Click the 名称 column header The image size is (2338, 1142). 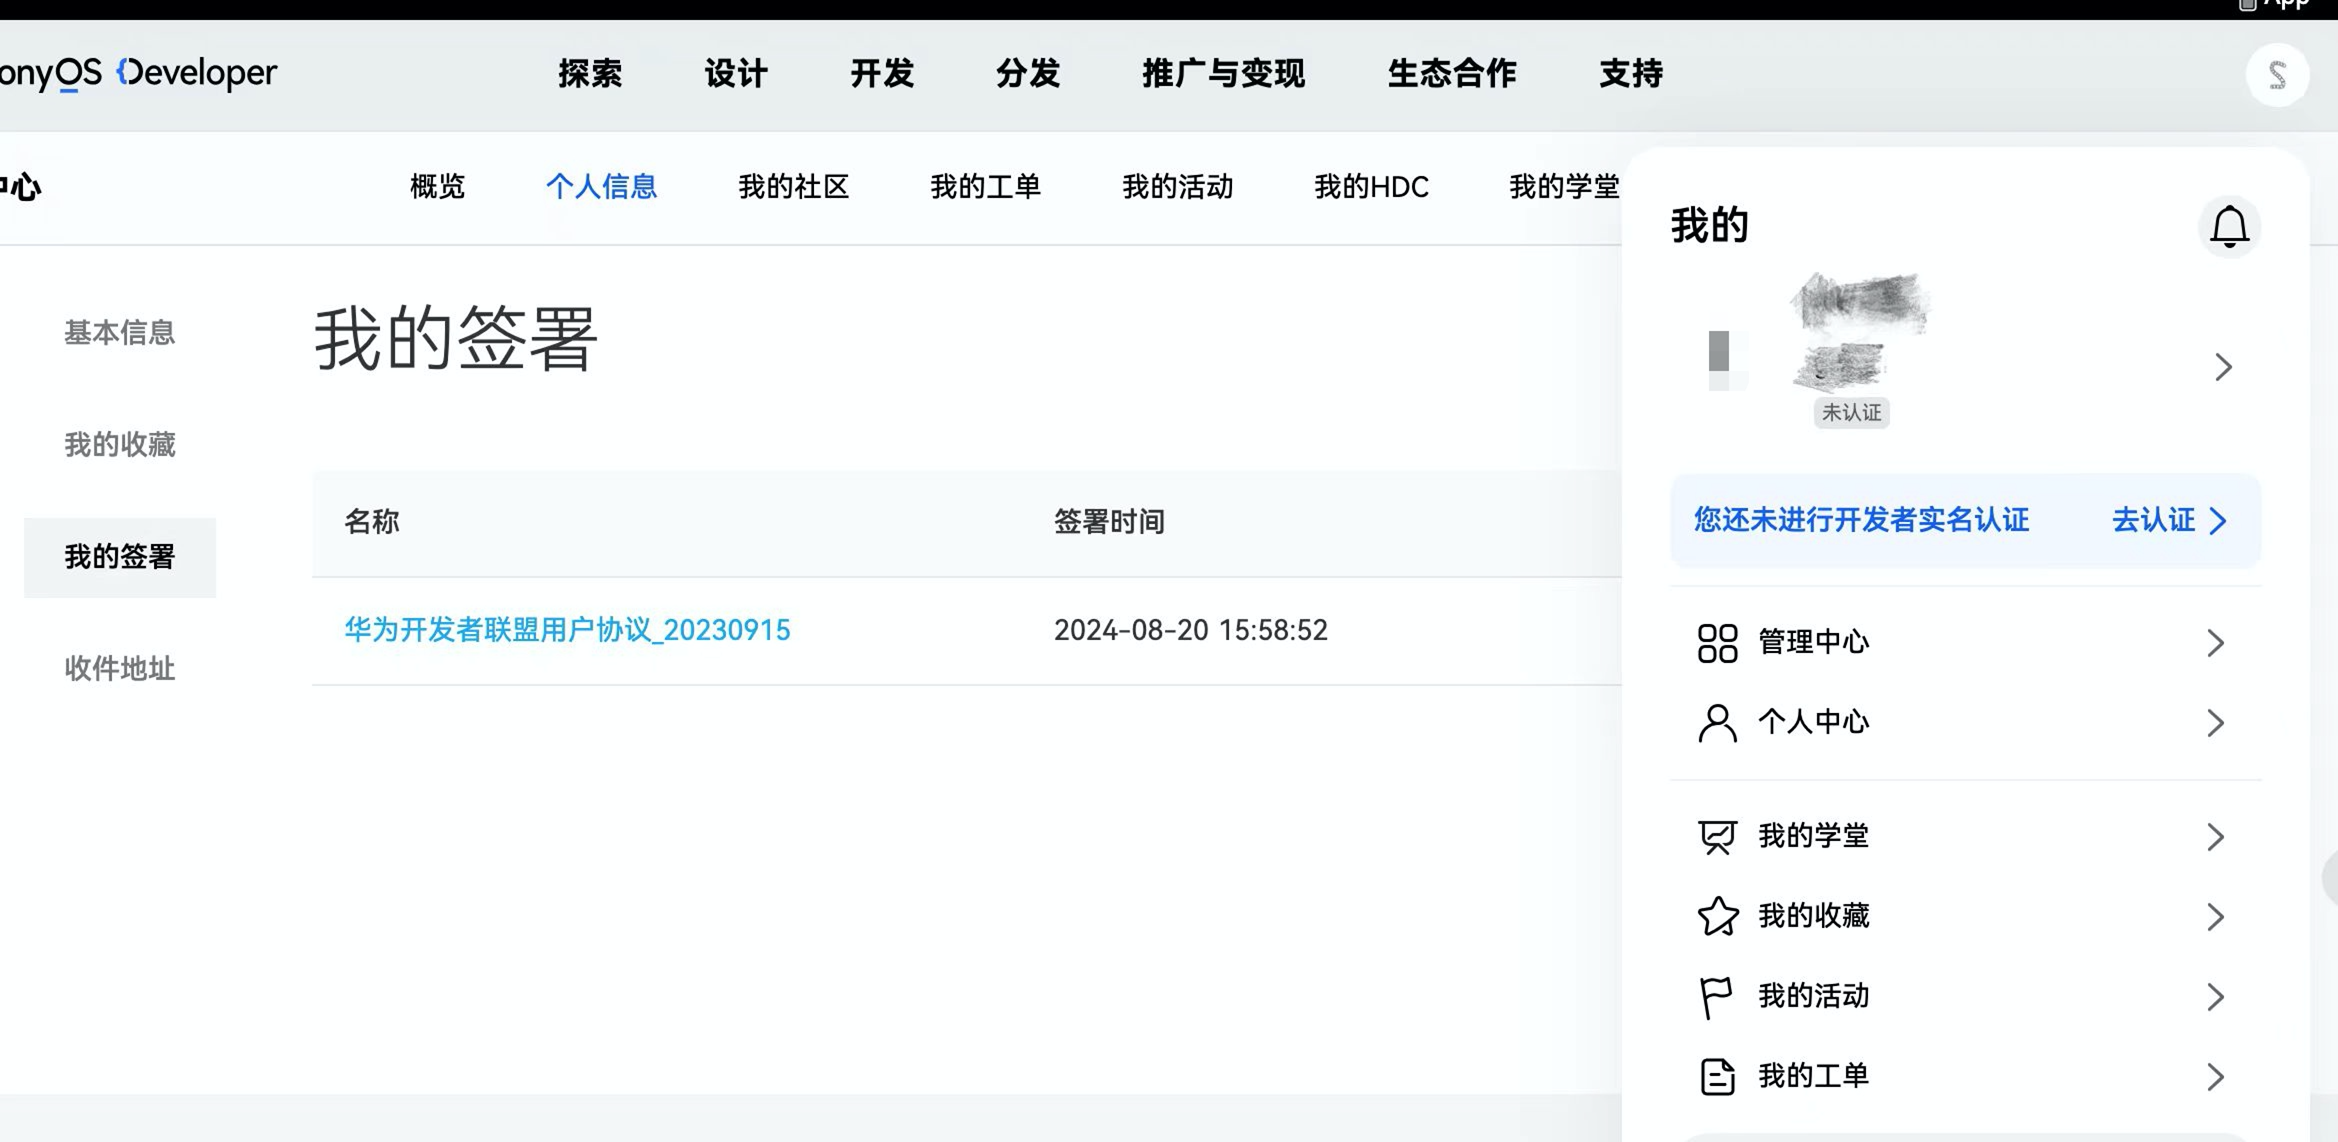(x=372, y=522)
